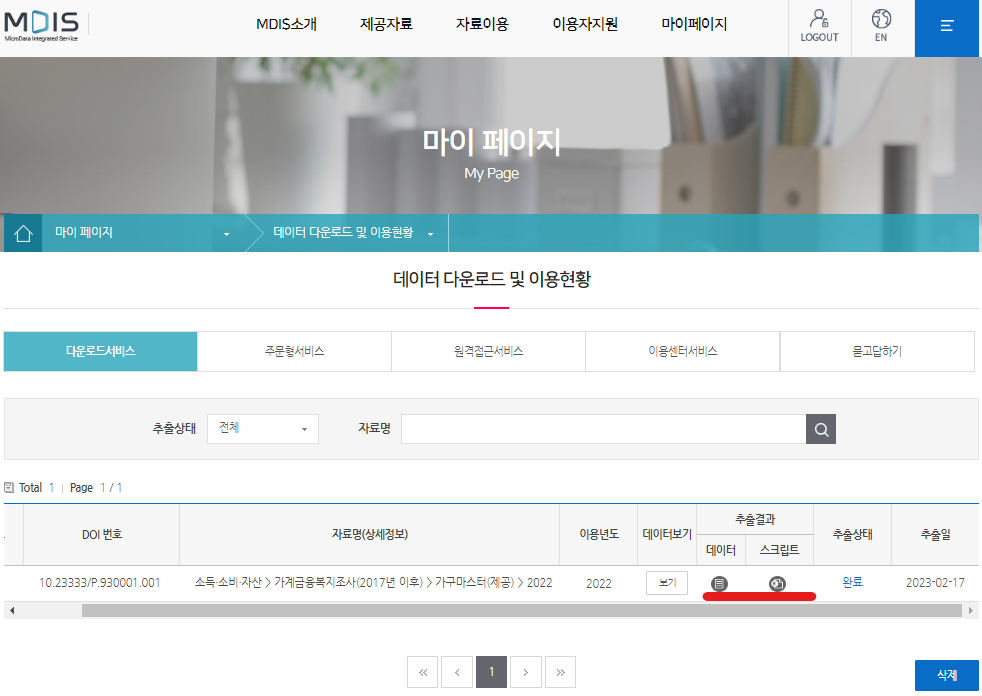Click inside the 자료명 search field
982x696 pixels.
(x=604, y=429)
